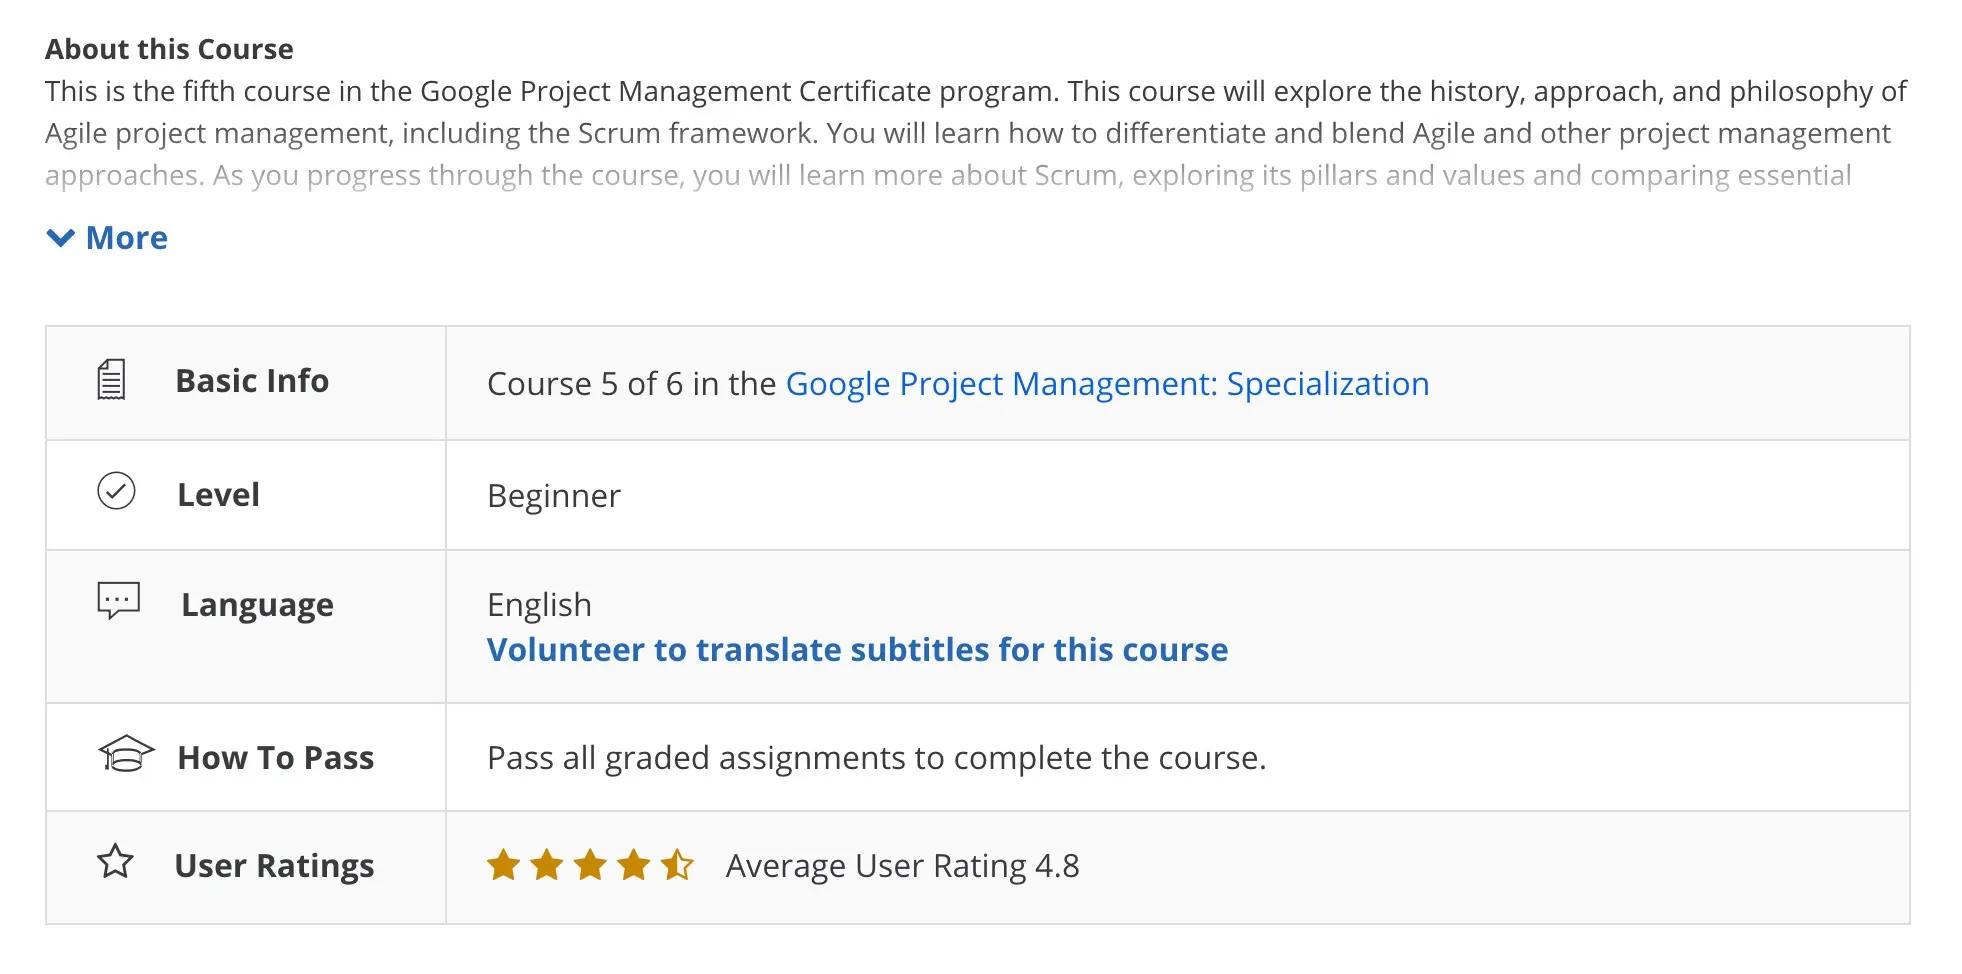Image resolution: width=1962 pixels, height=974 pixels.
Task: Open the Google Project Management: Specialization link
Action: click(1107, 384)
